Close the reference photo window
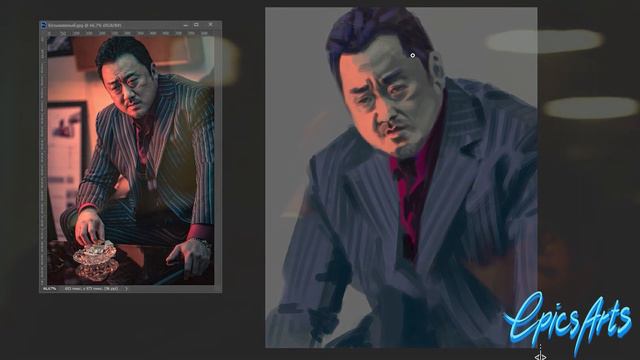640x360 pixels. pos(211,25)
